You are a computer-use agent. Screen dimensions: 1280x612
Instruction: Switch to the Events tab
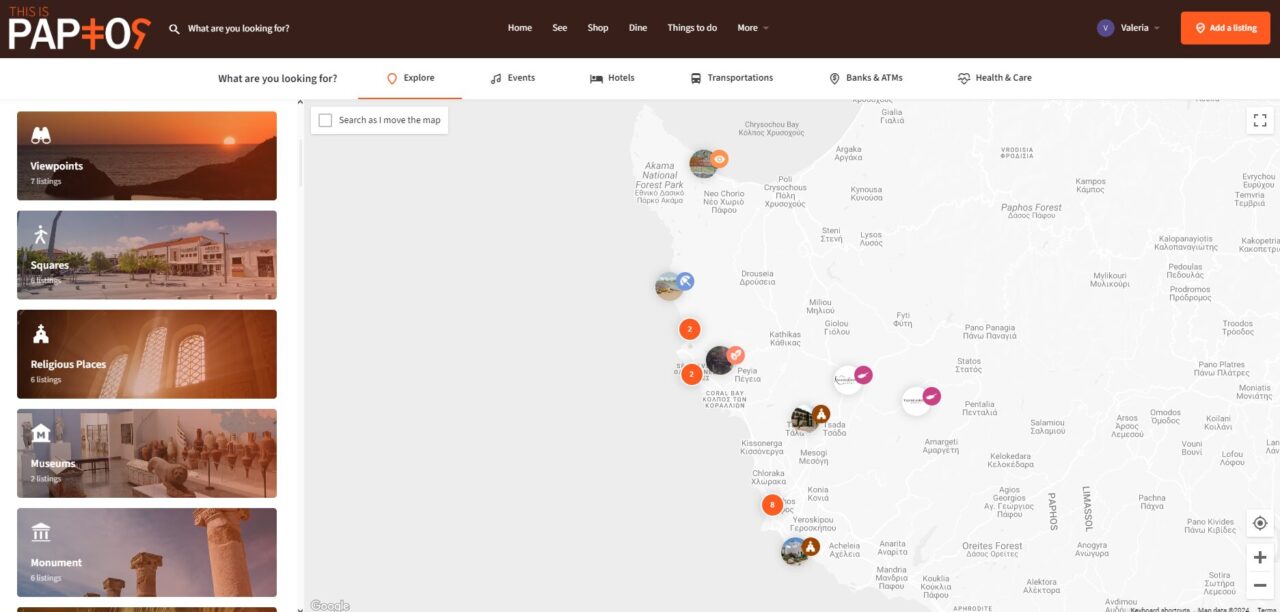pos(512,78)
